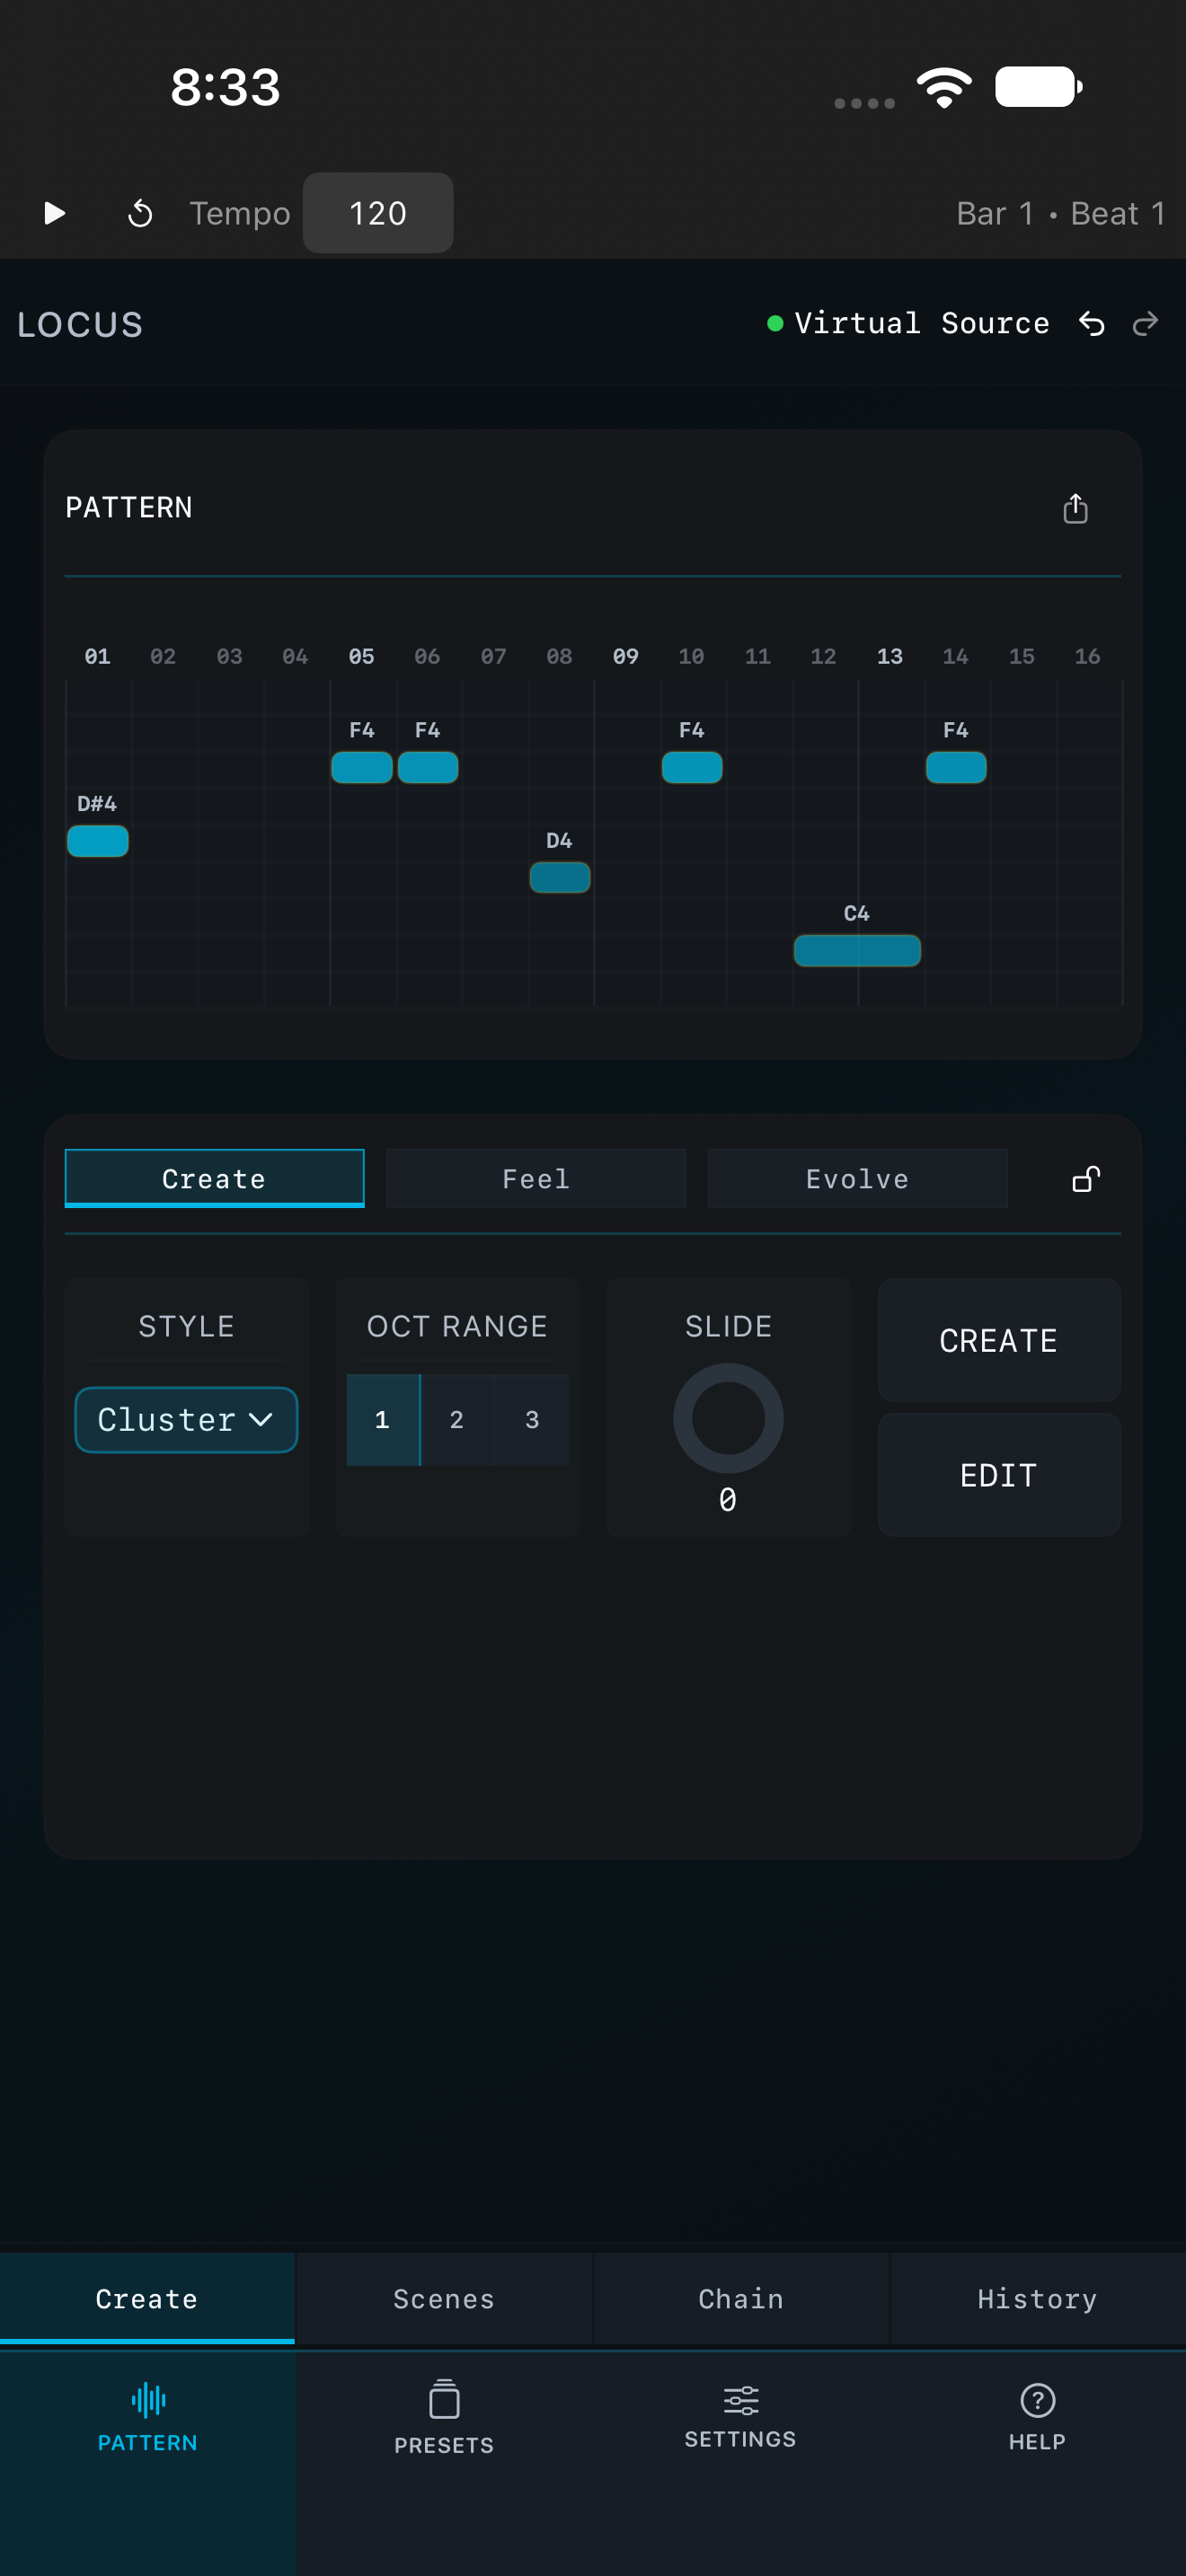Select the F4 note at step 05
This screenshot has width=1186, height=2576.
point(362,767)
